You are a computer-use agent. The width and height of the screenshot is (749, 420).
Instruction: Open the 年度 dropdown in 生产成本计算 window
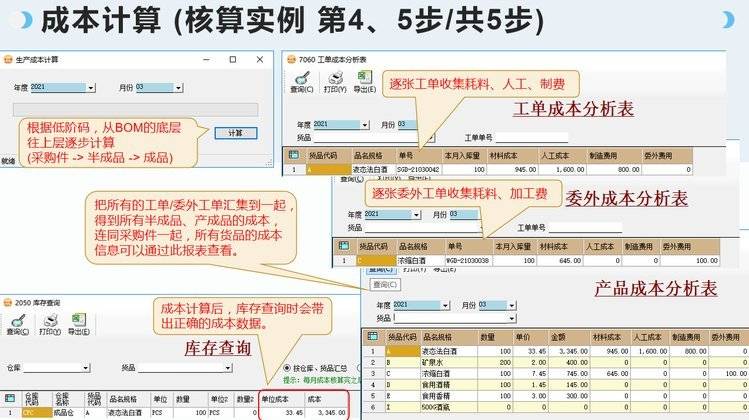click(x=91, y=88)
